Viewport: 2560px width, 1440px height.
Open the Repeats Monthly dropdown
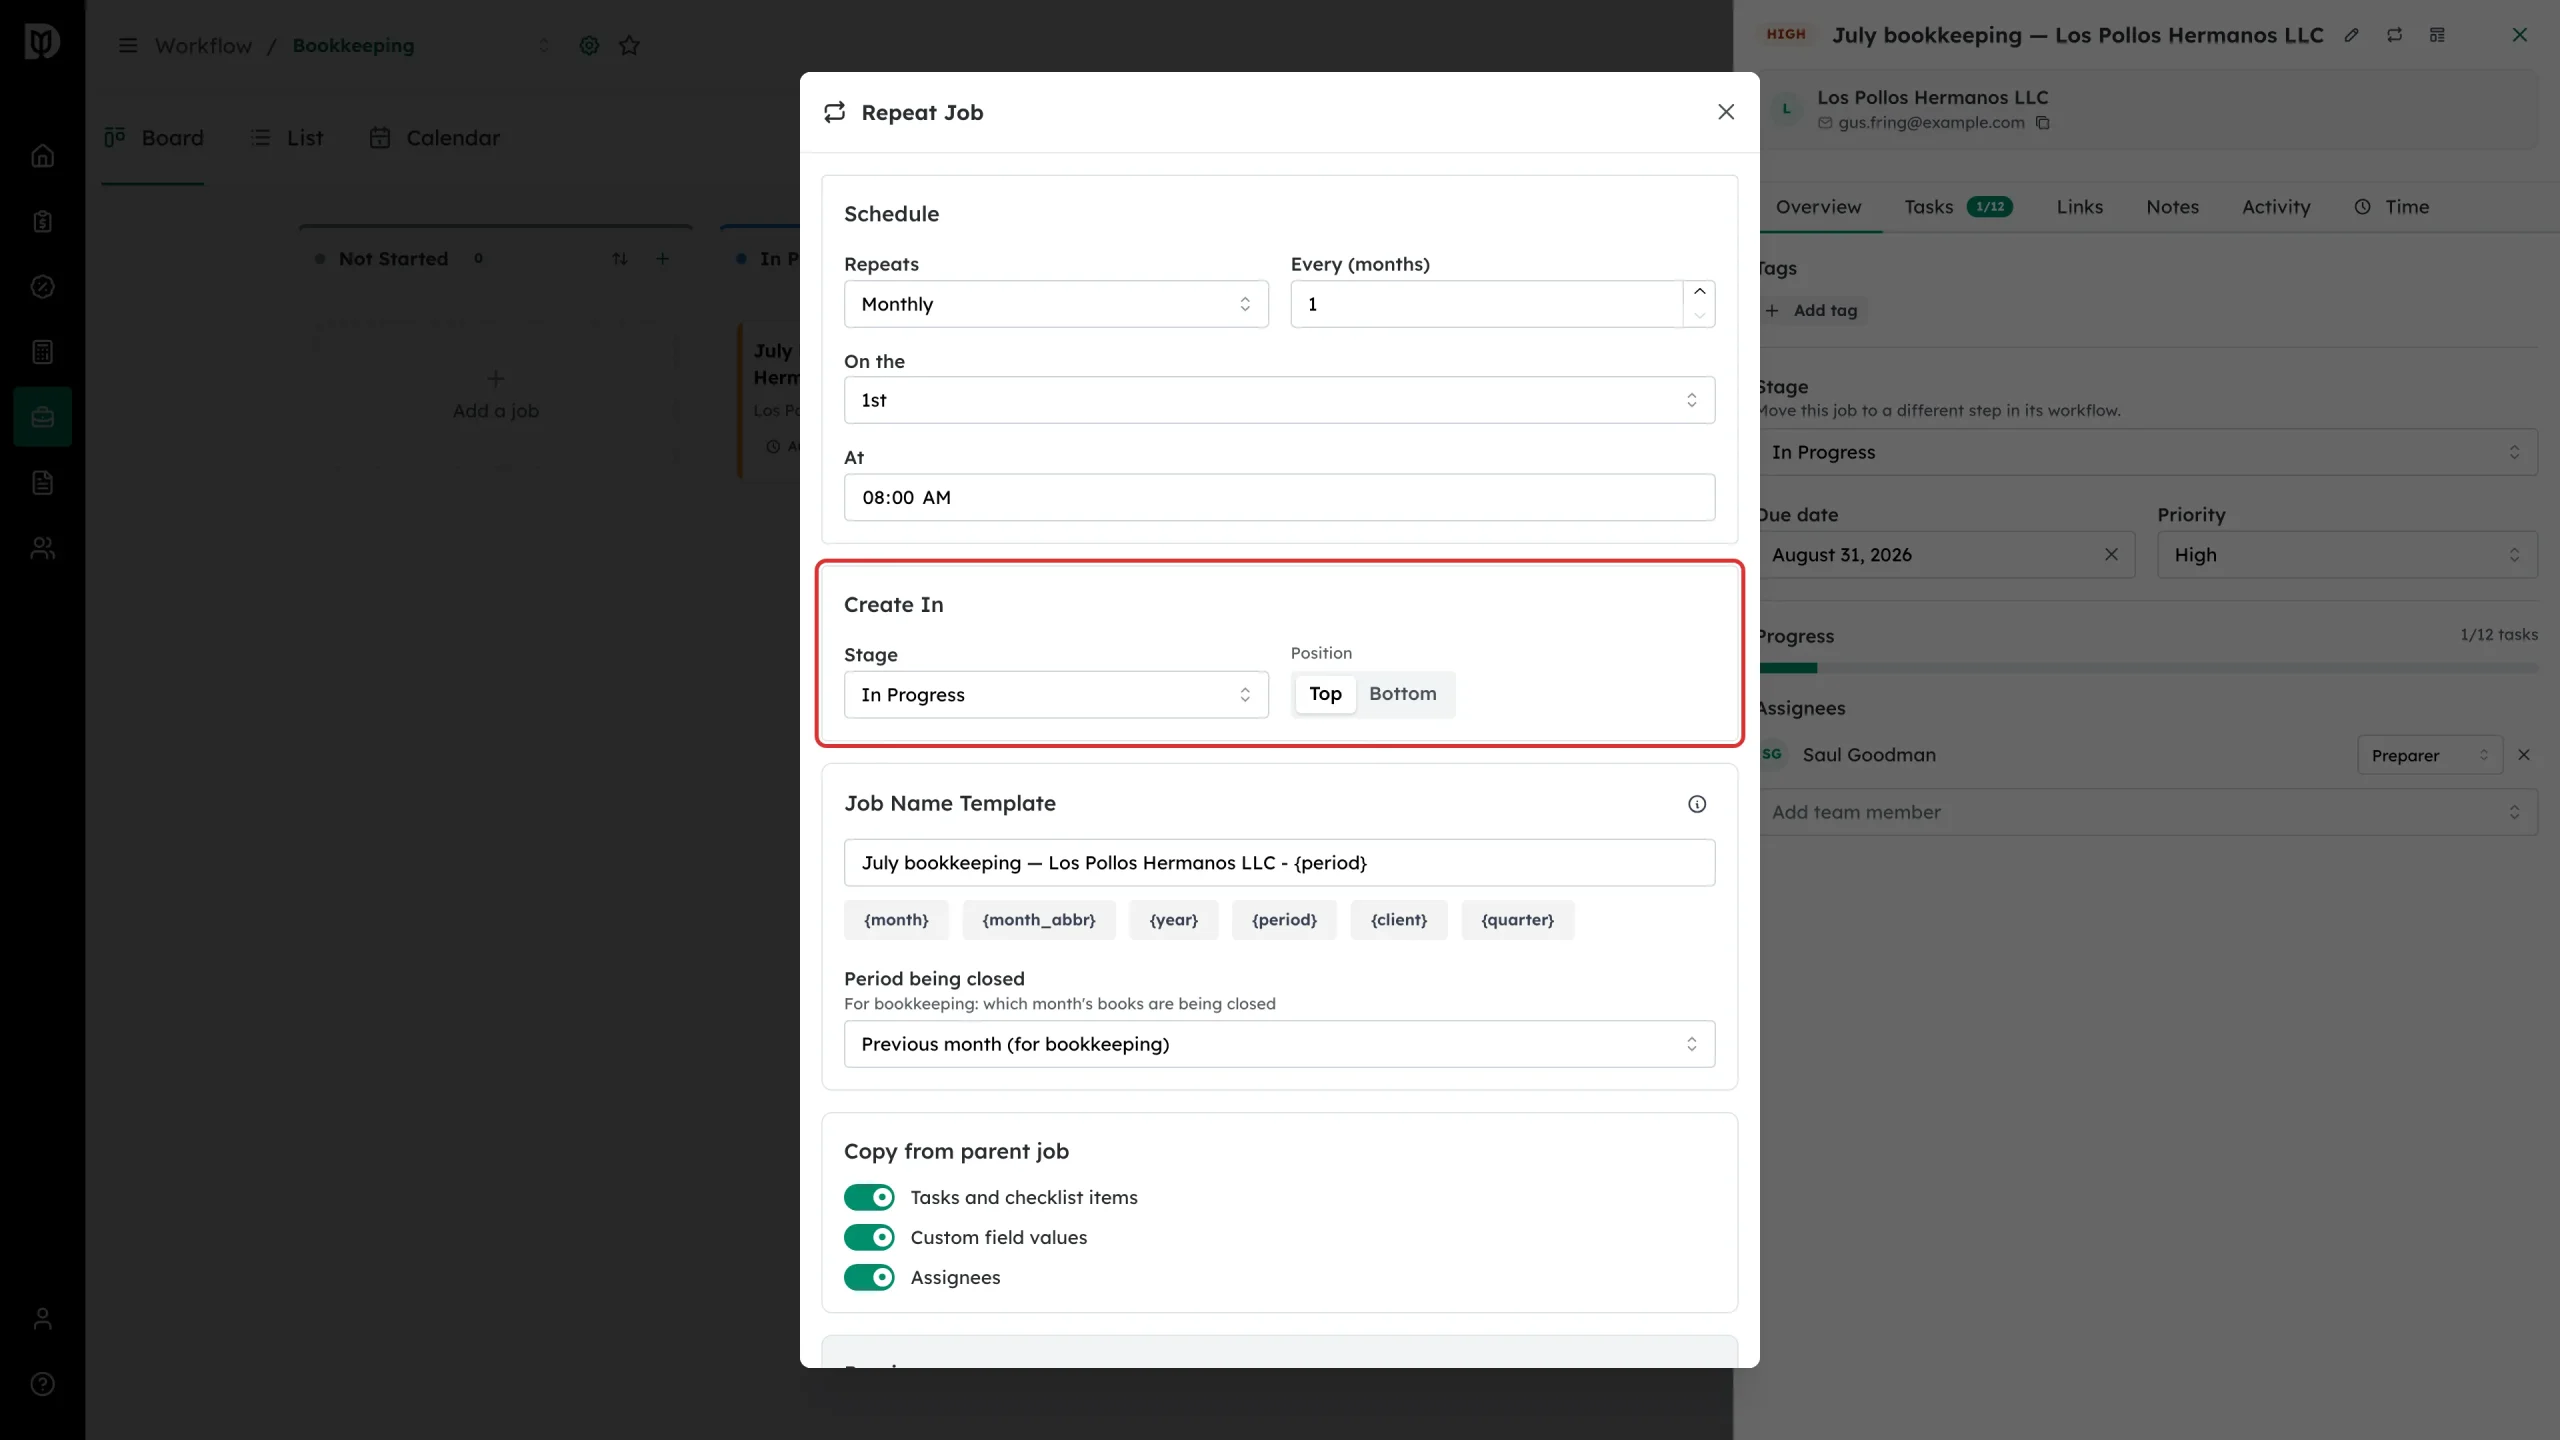coord(1056,304)
